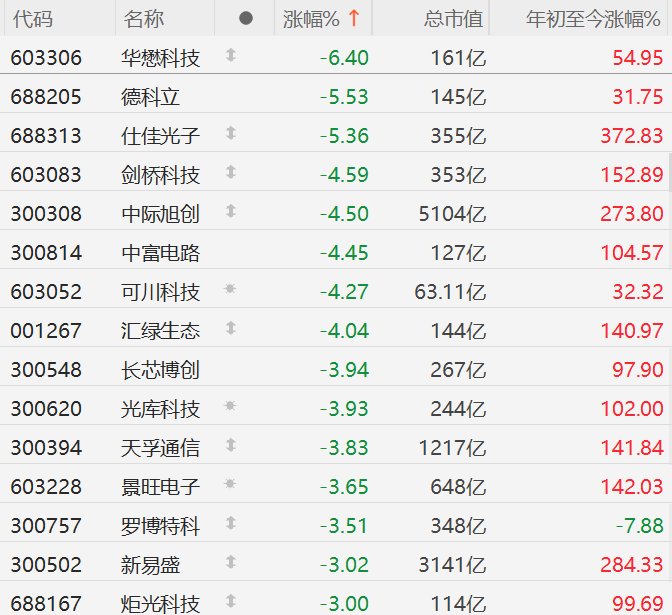
Task: Select stock name 新易盛
Action: (x=150, y=565)
